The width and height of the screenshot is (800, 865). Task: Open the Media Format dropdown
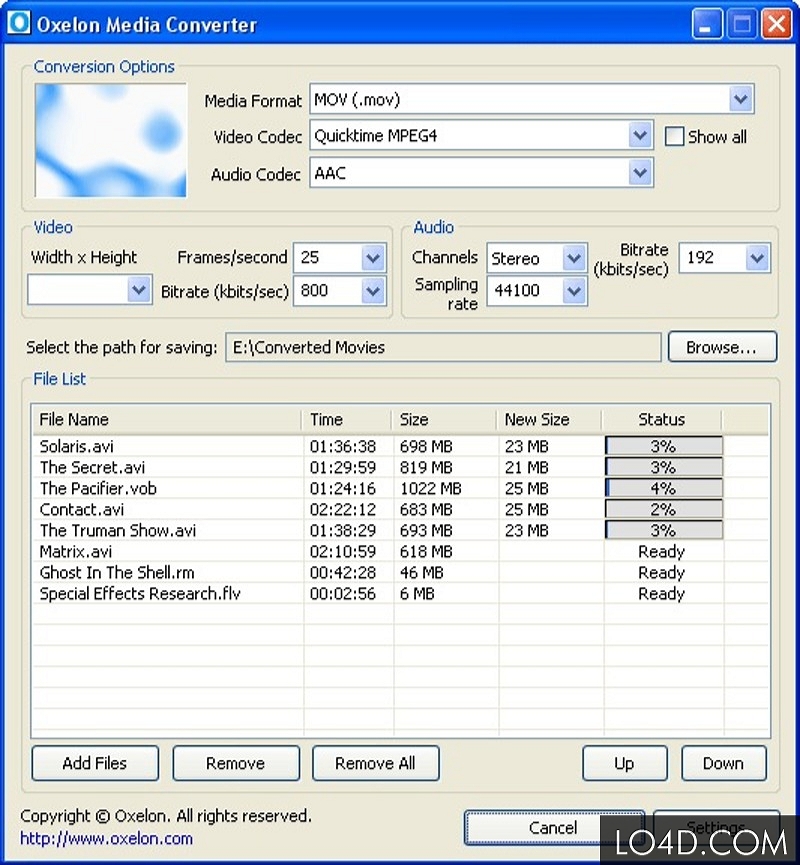coord(740,99)
